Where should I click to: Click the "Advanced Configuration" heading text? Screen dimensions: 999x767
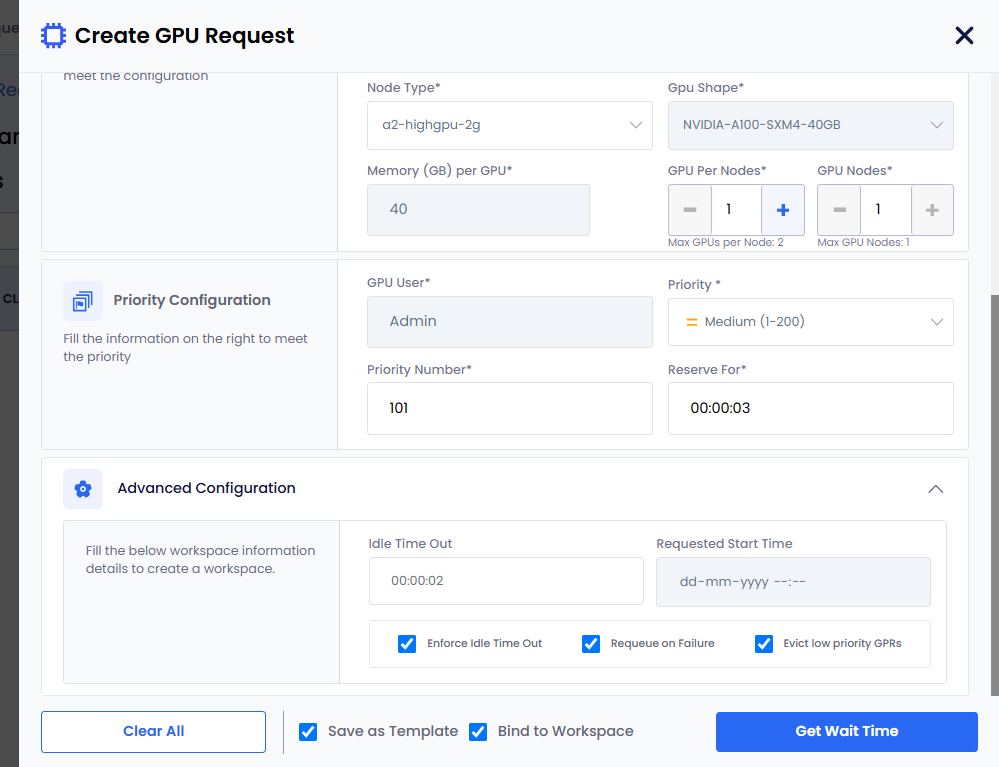(206, 489)
